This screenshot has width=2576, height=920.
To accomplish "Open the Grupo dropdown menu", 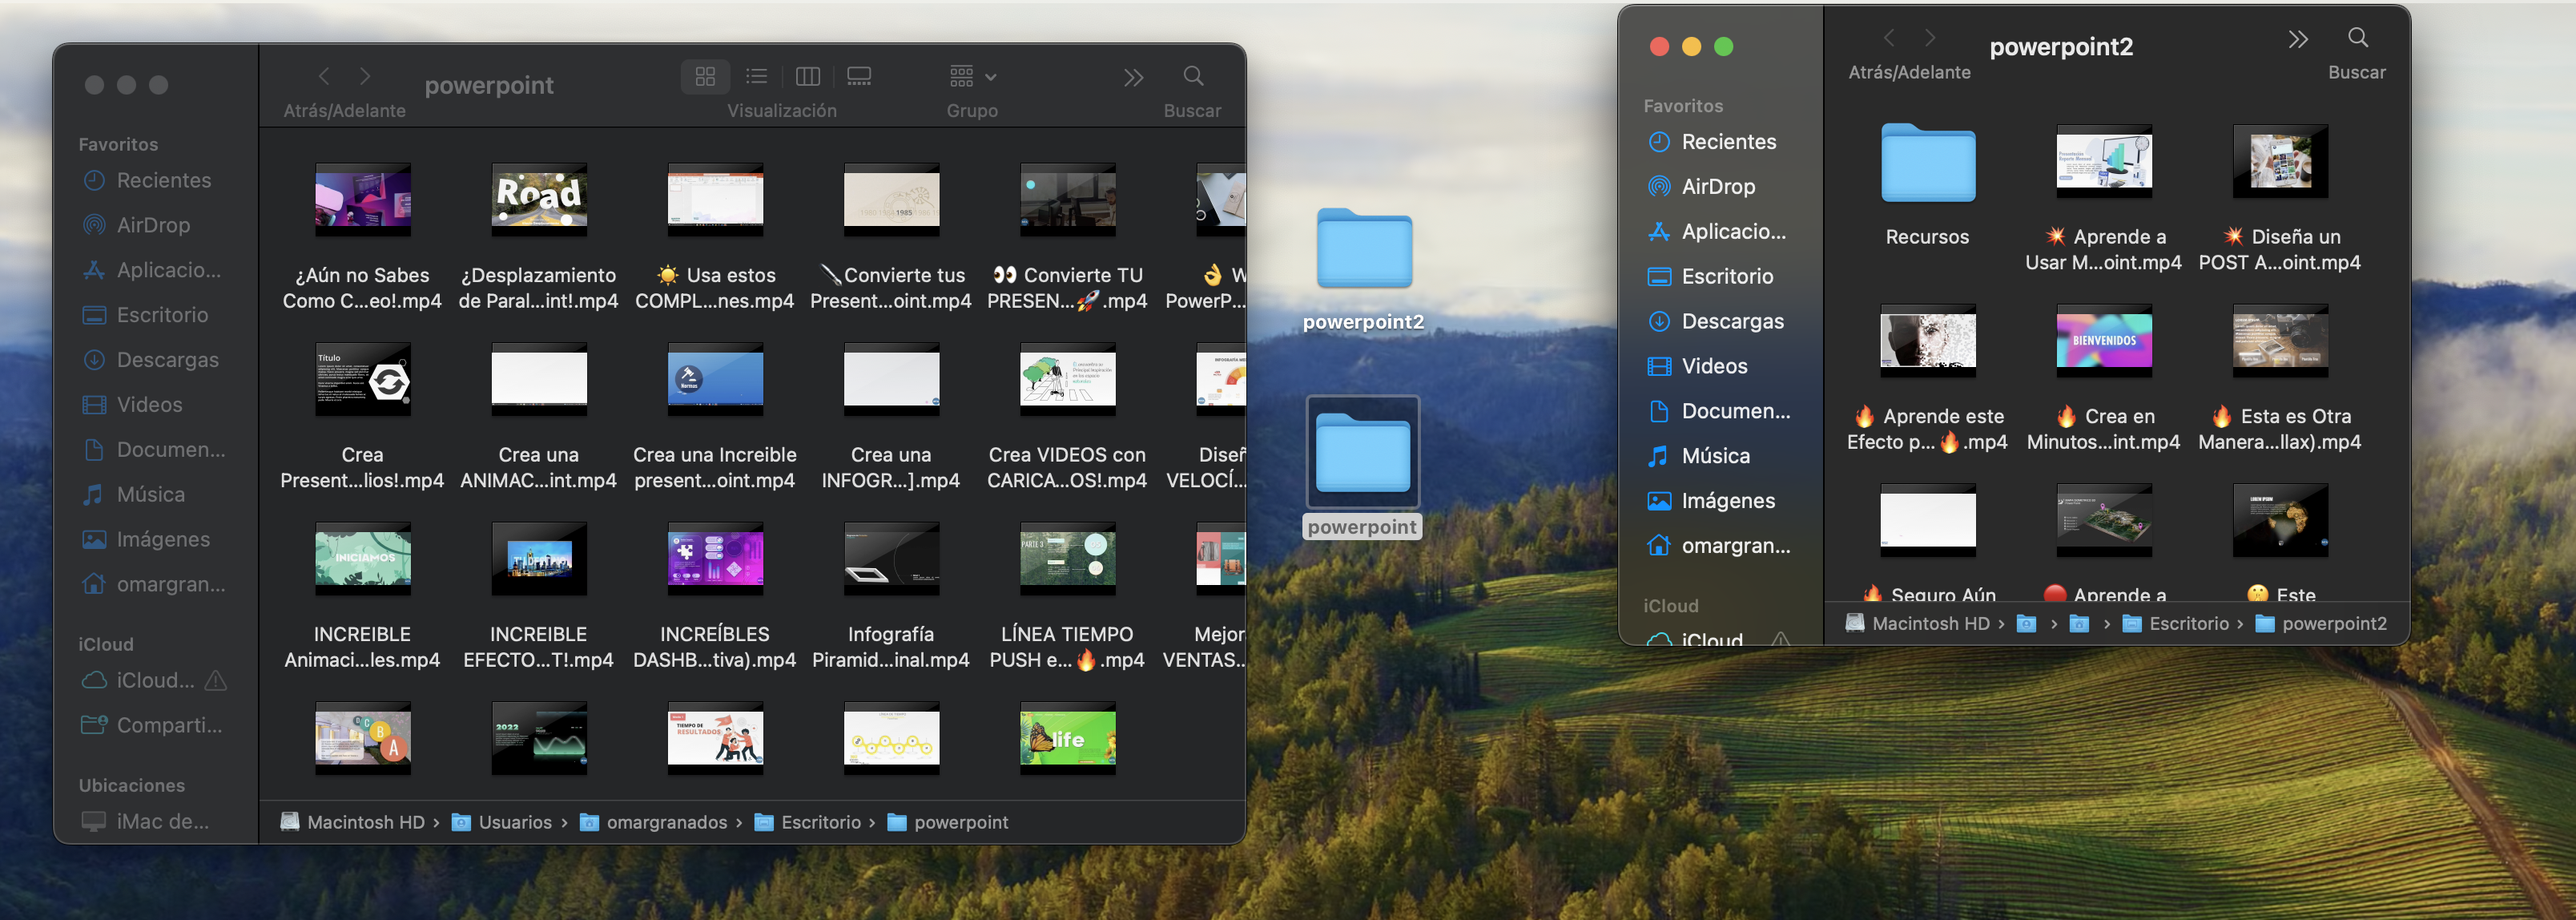I will 972,76.
